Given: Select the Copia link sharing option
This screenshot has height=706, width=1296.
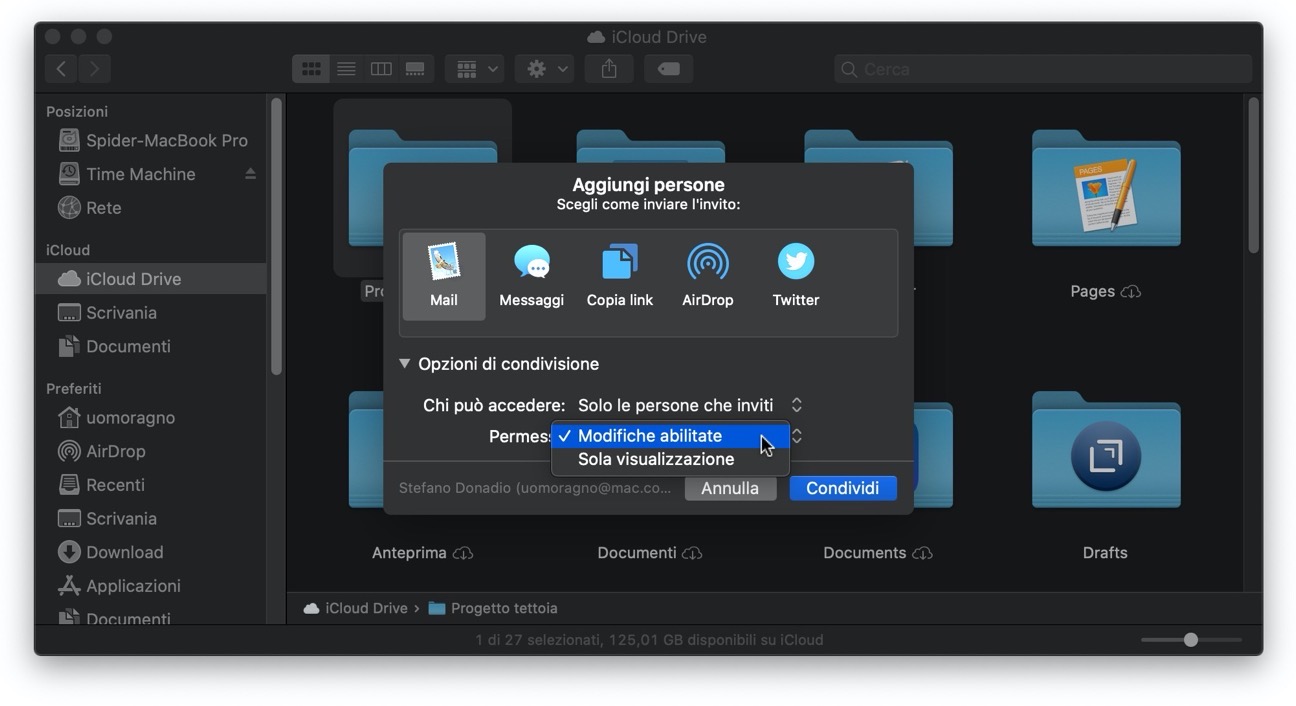Looking at the screenshot, I should coord(619,275).
